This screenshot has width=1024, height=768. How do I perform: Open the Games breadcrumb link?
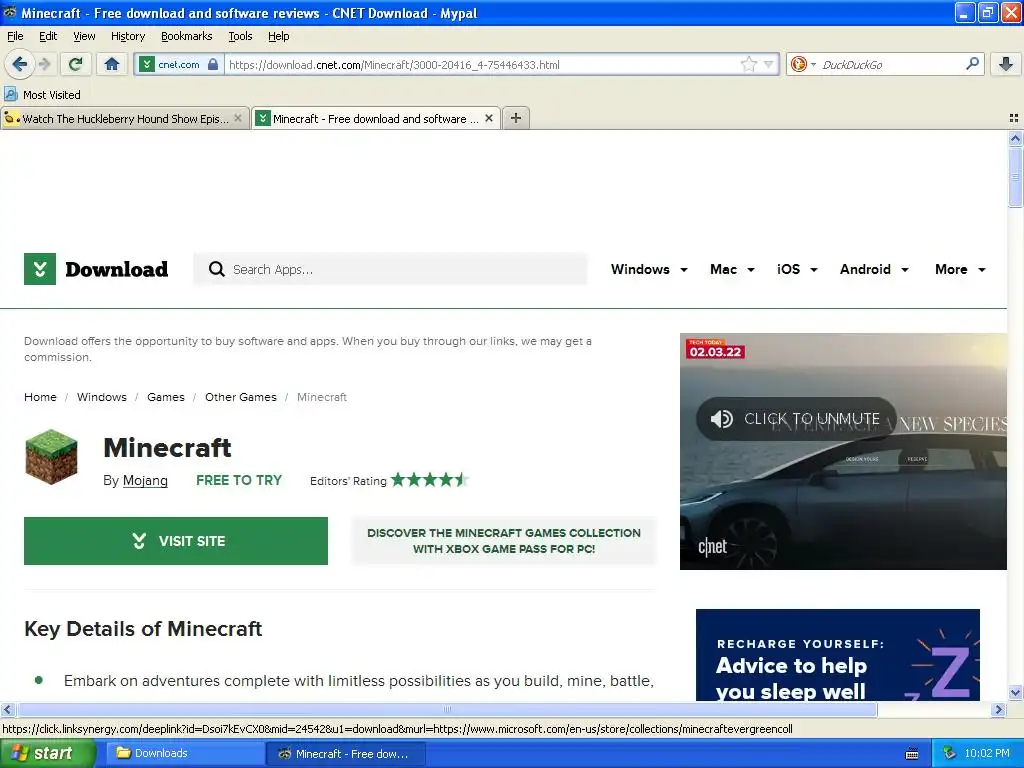(x=166, y=397)
